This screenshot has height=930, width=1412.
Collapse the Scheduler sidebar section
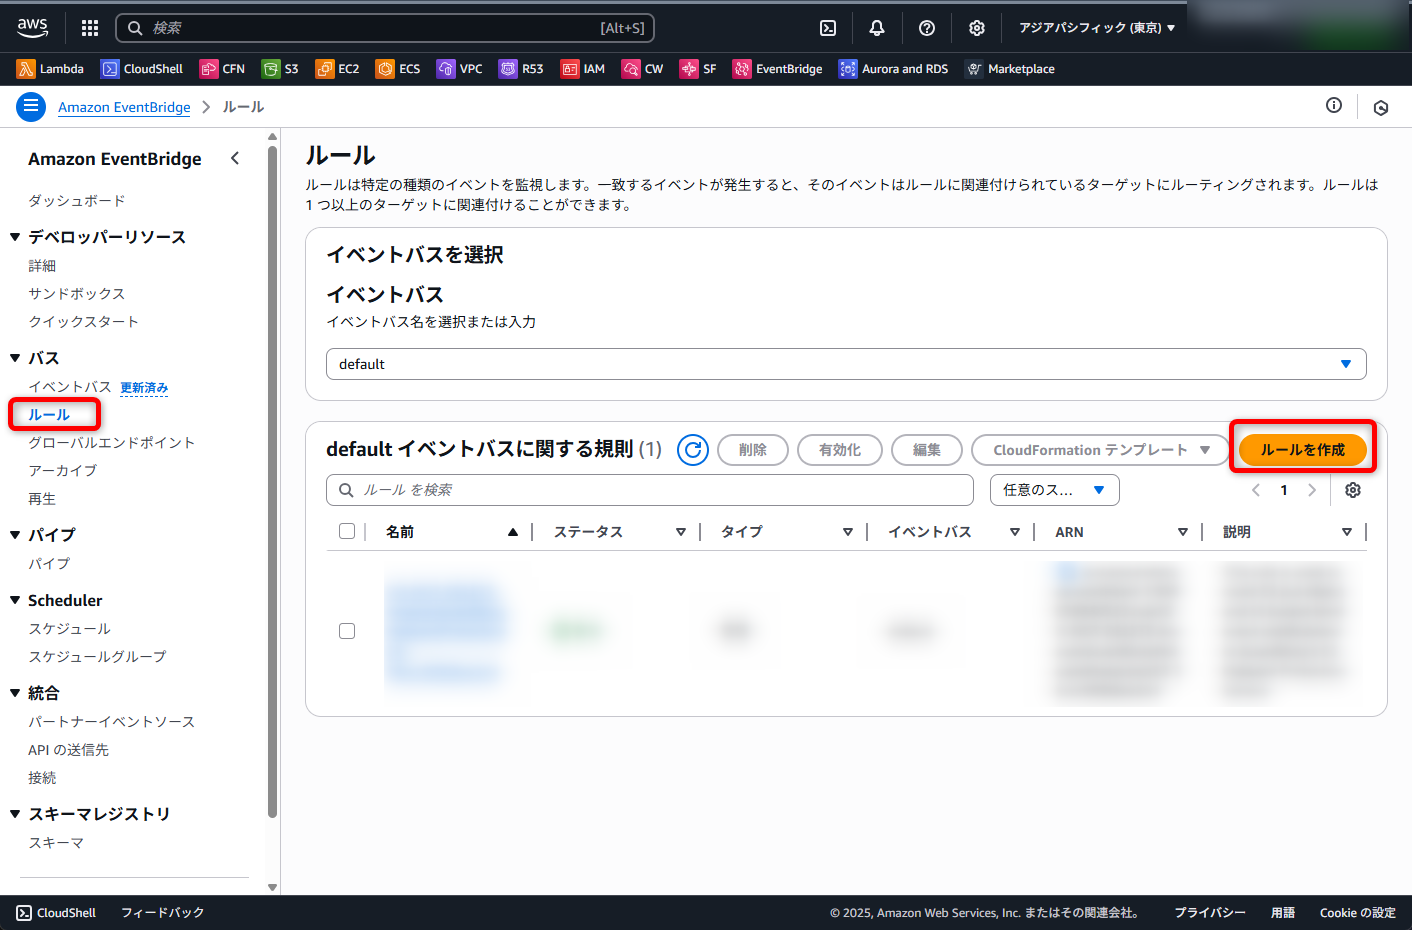(15, 600)
